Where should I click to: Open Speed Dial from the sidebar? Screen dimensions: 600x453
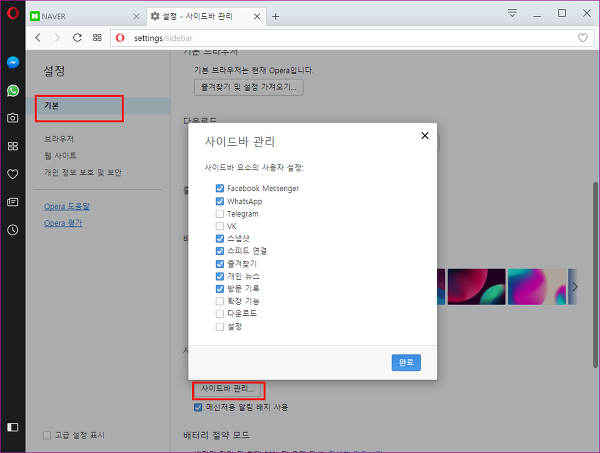coord(13,146)
